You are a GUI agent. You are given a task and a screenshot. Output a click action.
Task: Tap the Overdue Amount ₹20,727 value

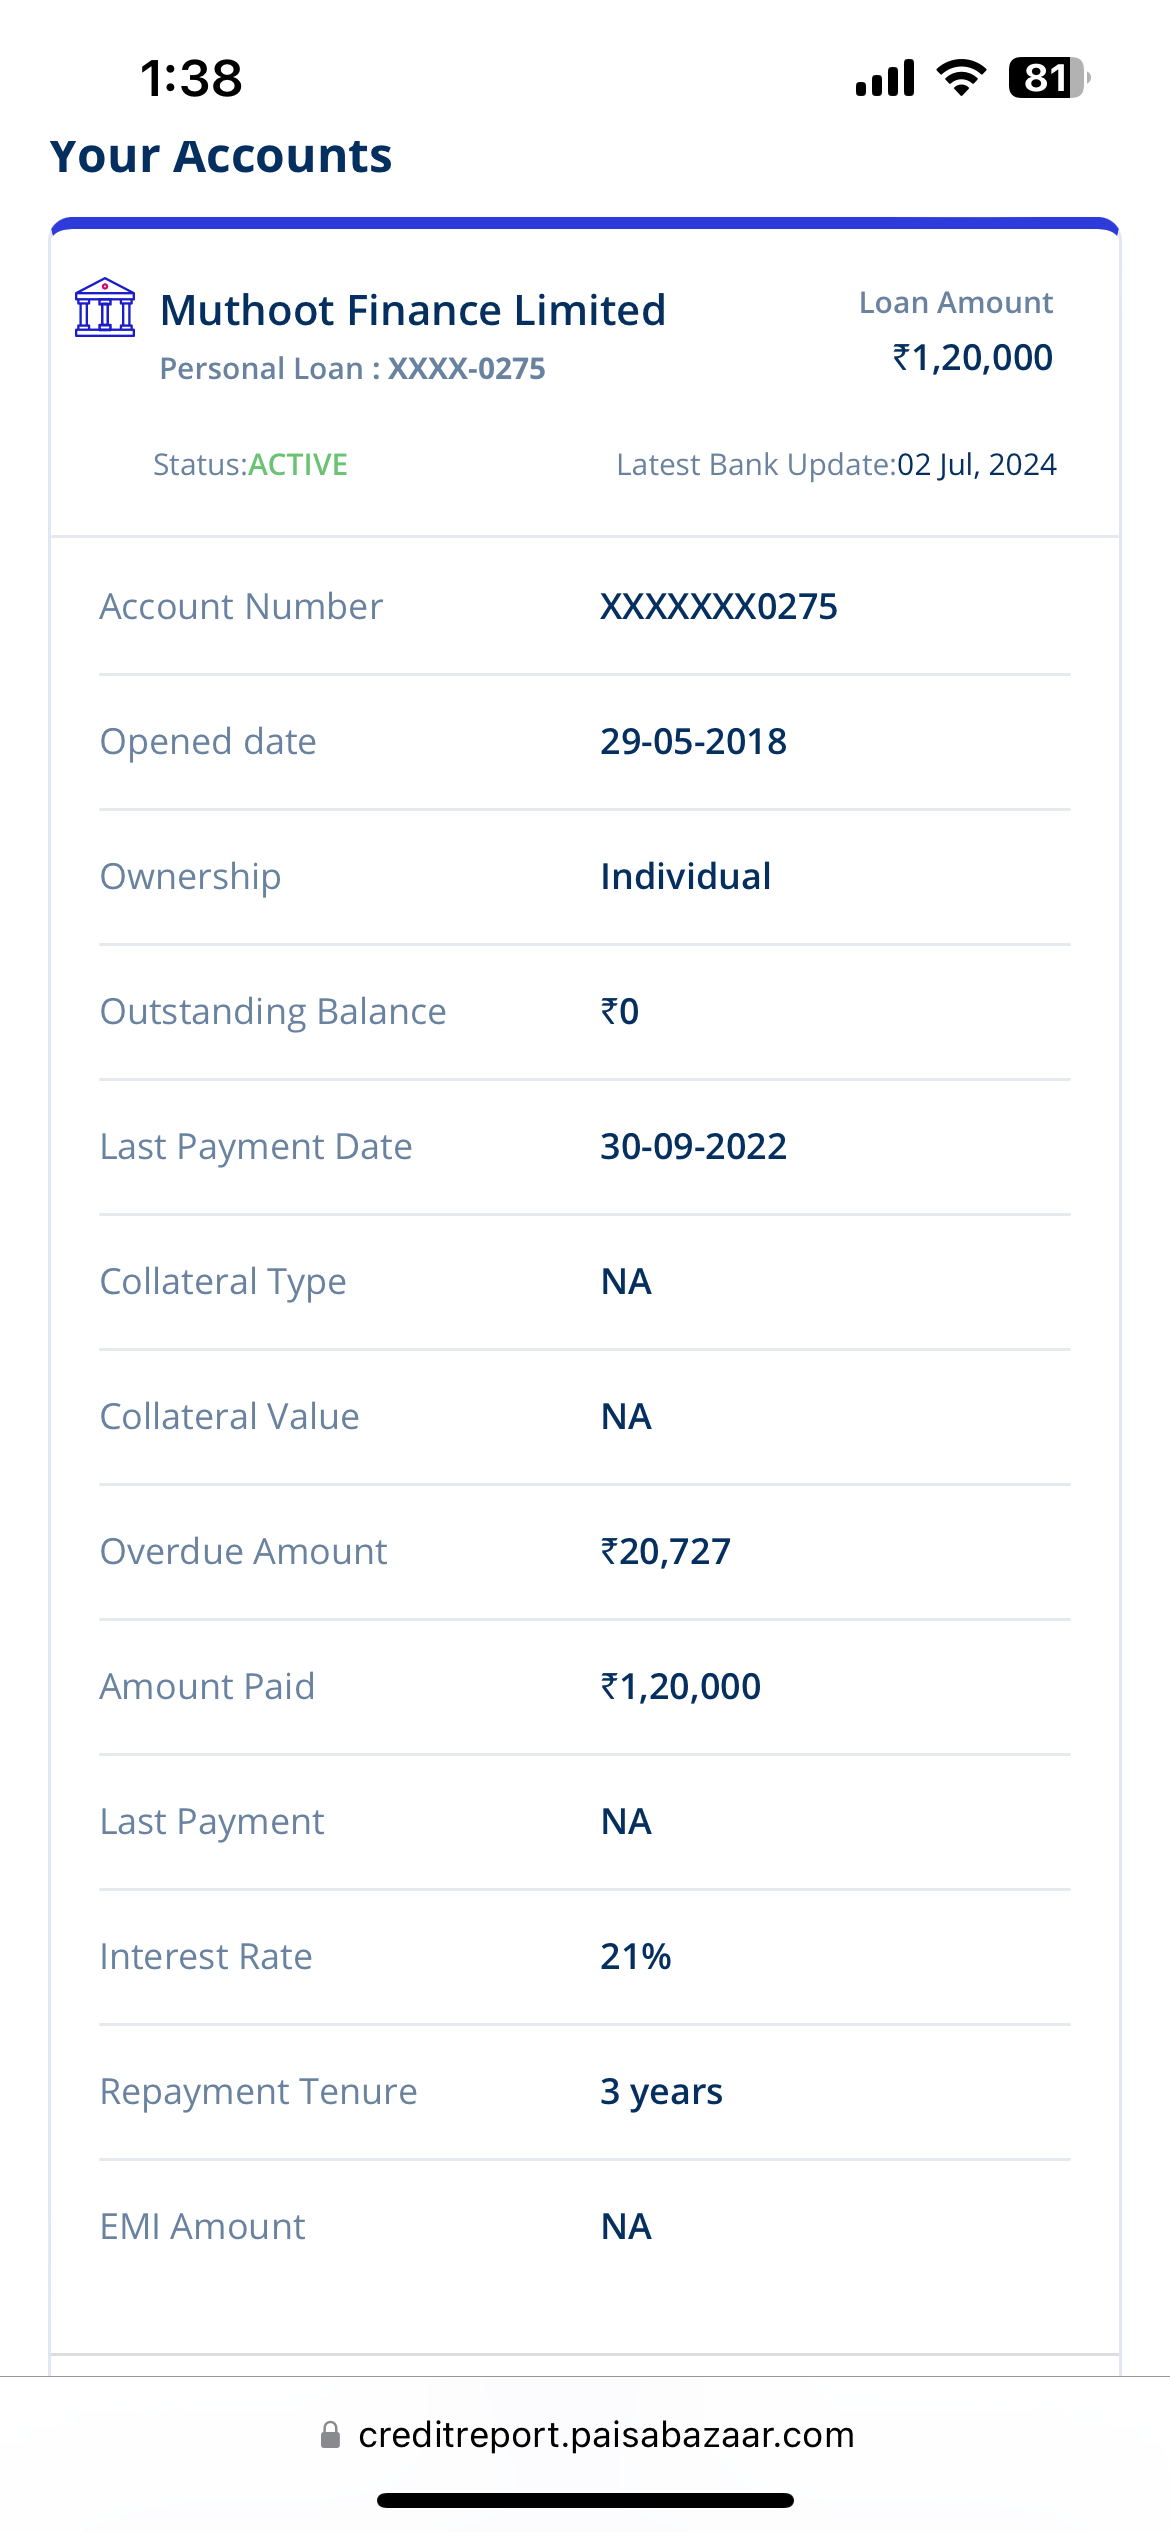(665, 1552)
